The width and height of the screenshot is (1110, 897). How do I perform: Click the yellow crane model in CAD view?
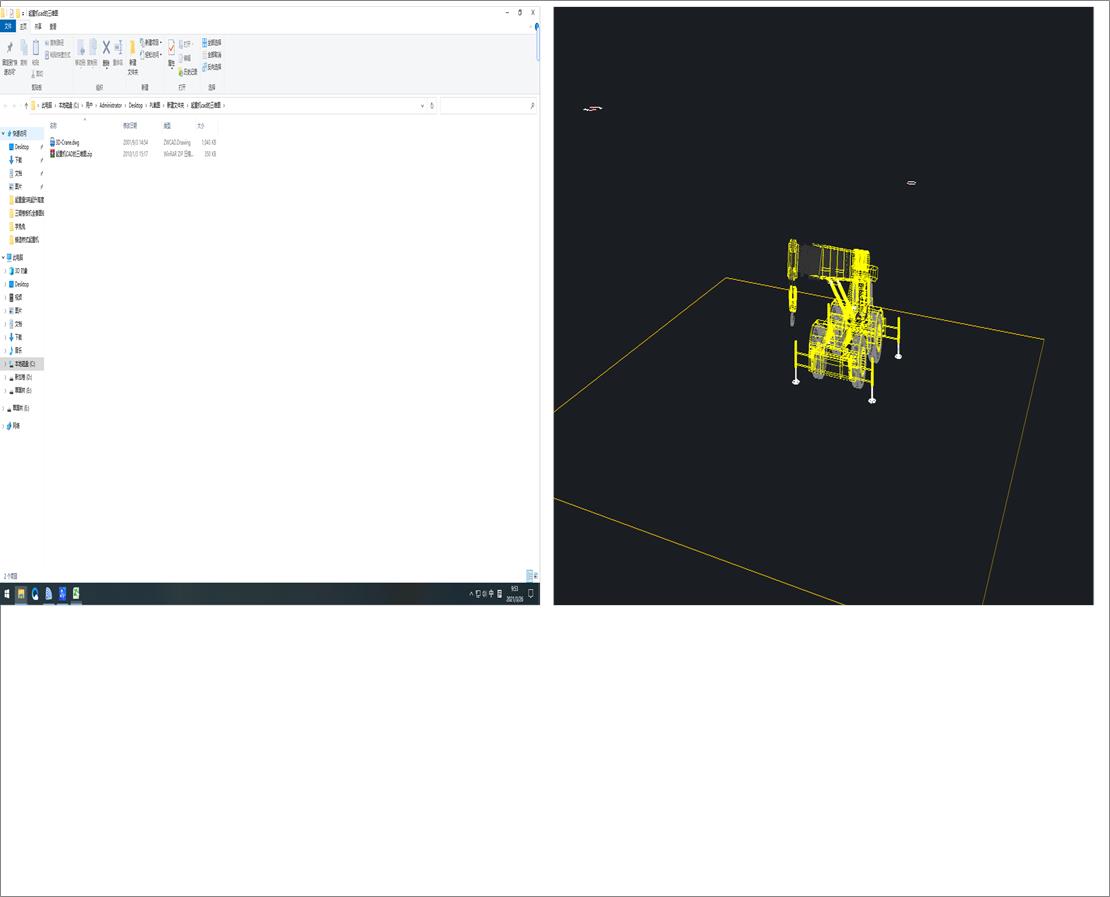[x=842, y=320]
